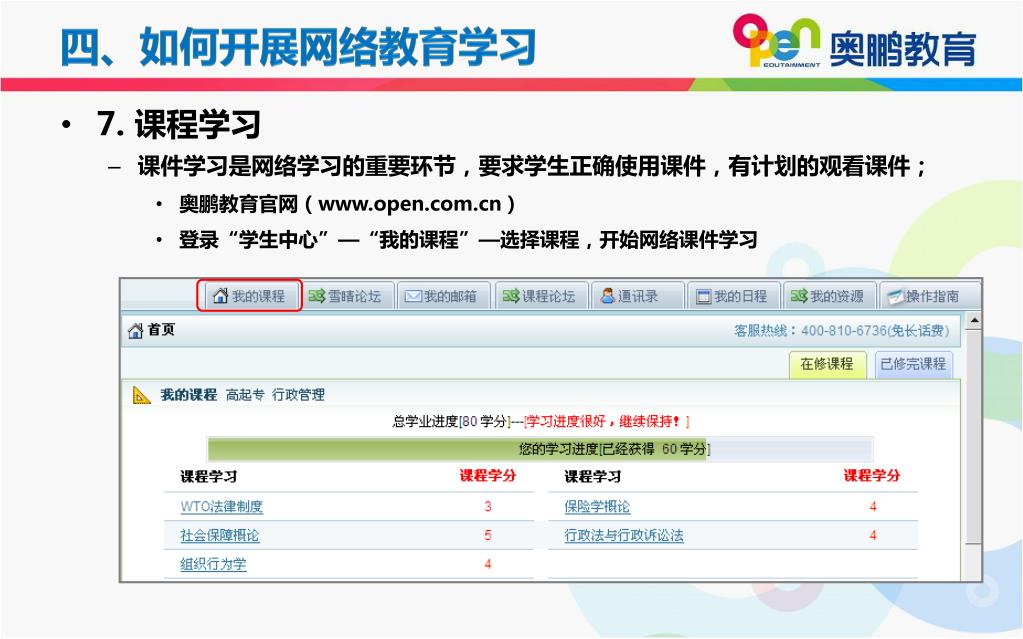Viewport: 1023px width, 639px height.
Task: Switch to the 课程论坛 tab
Action: pyautogui.click(x=540, y=296)
